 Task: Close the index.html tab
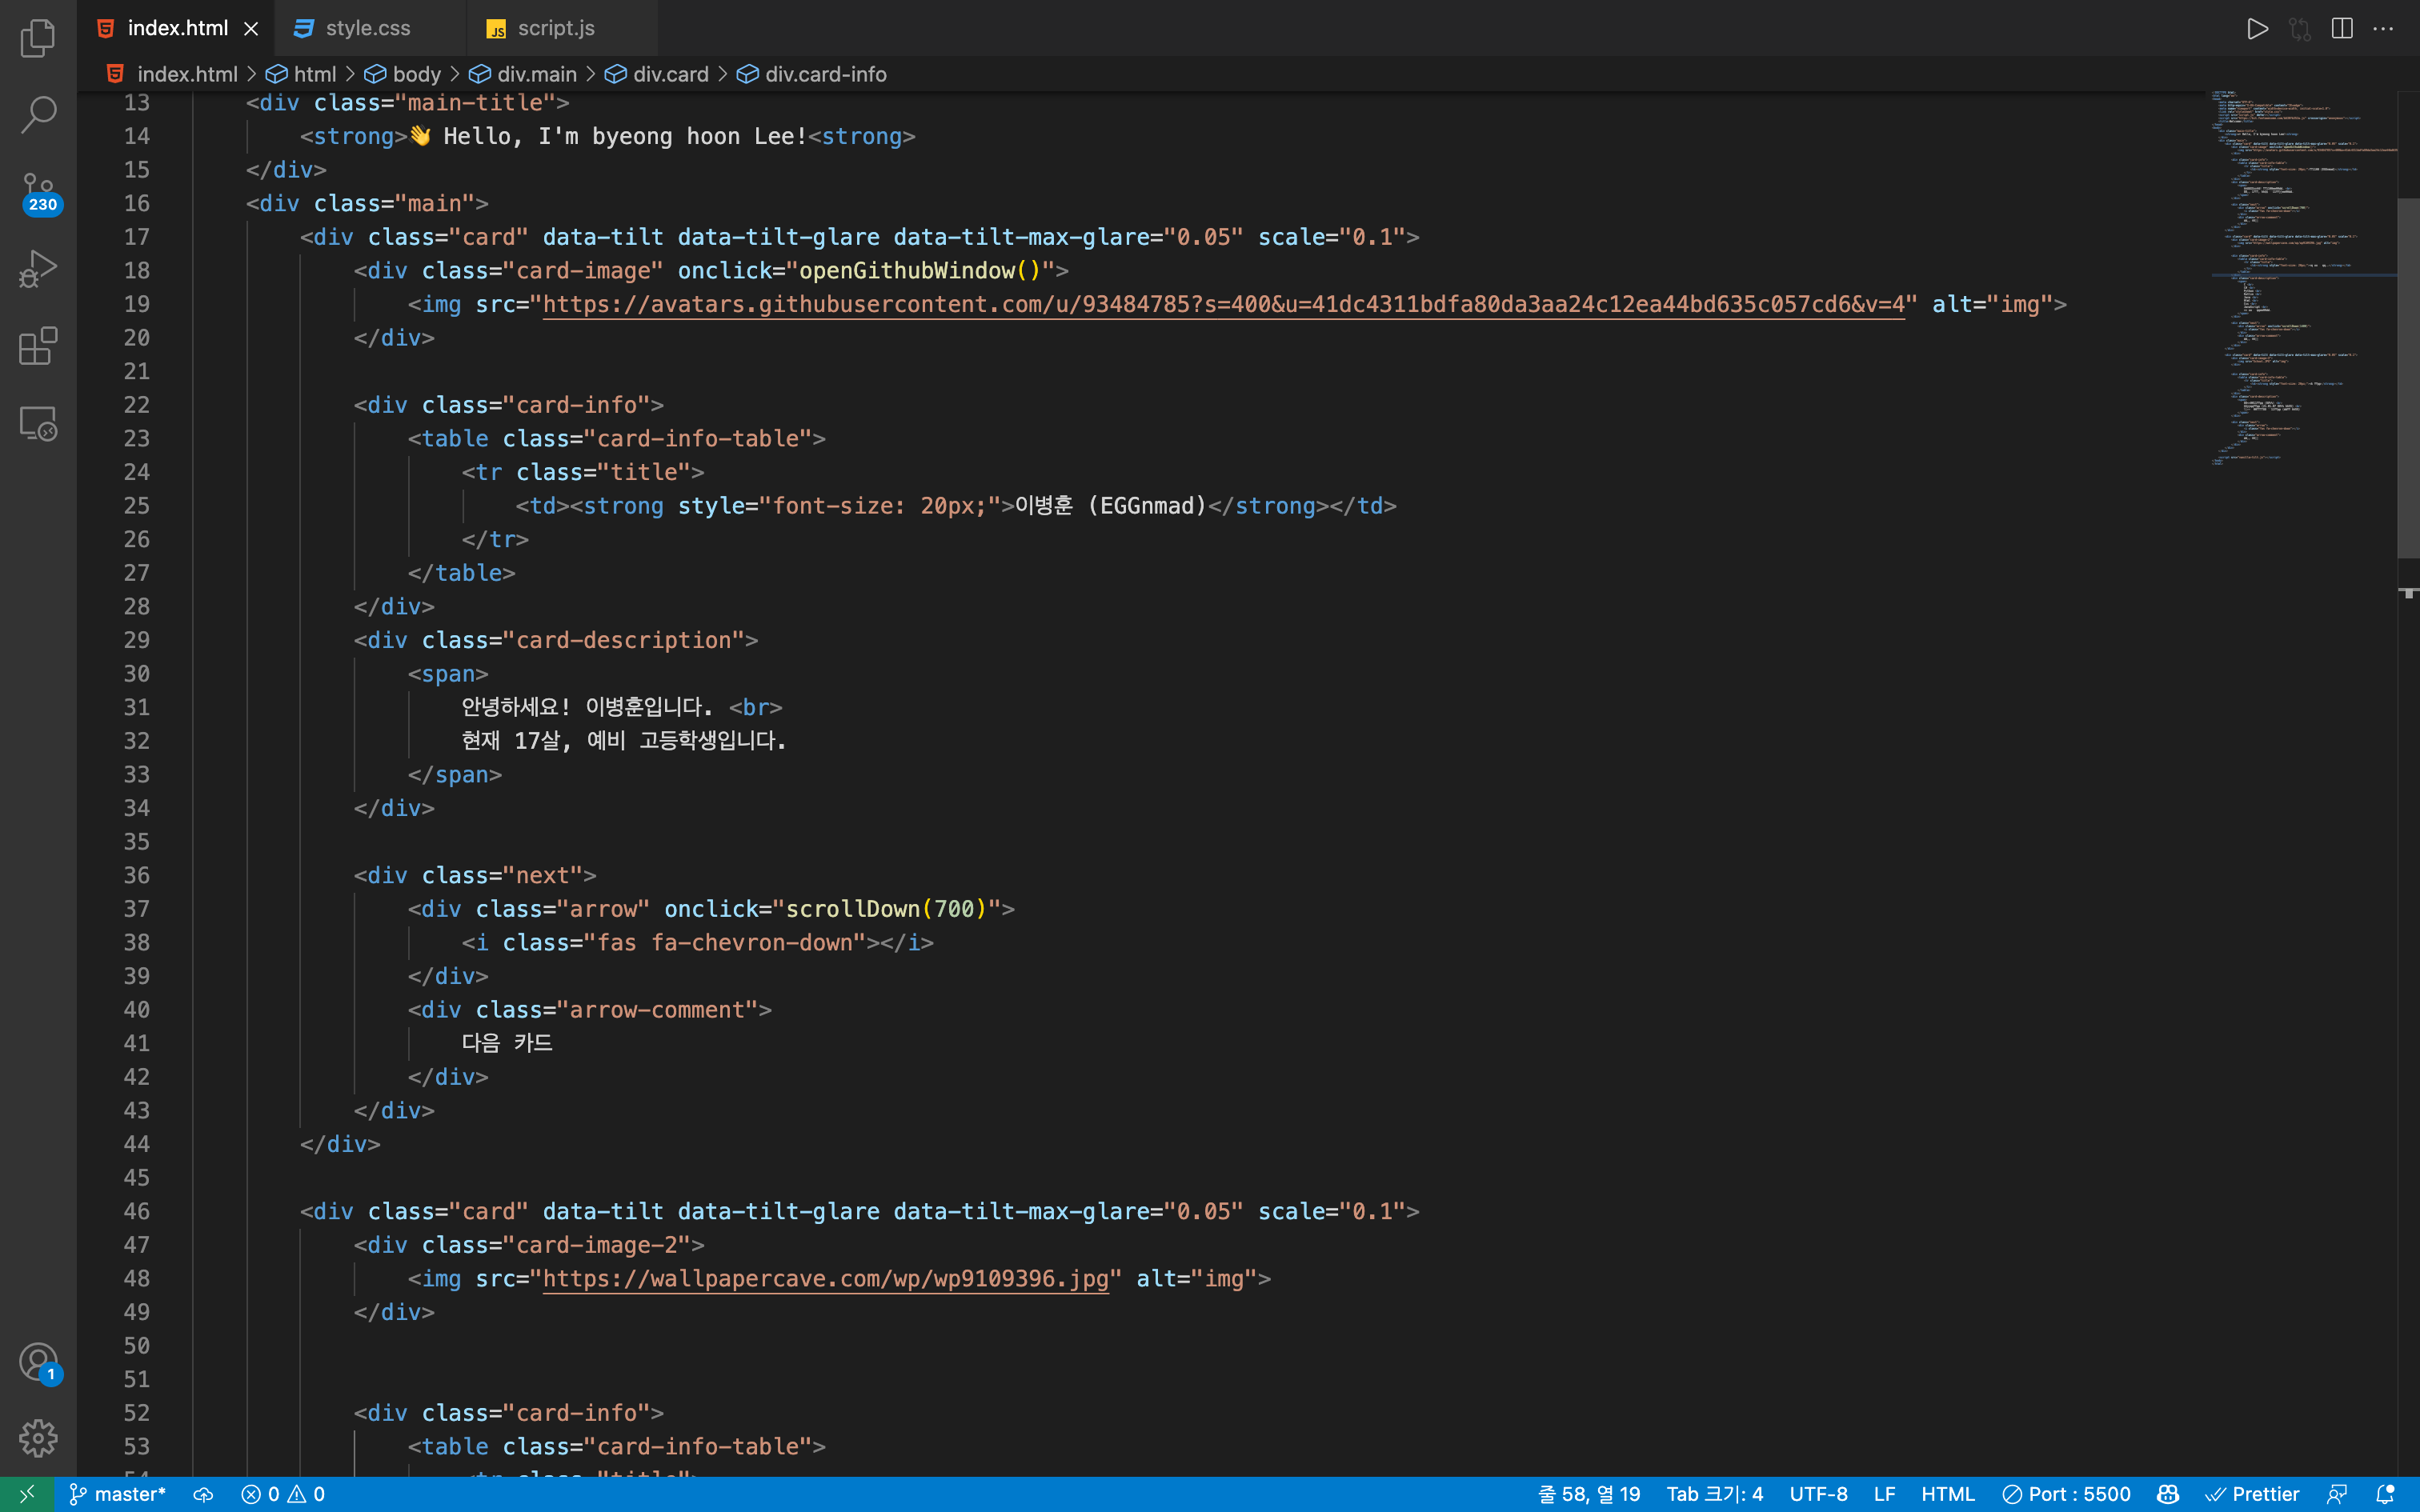point(251,29)
